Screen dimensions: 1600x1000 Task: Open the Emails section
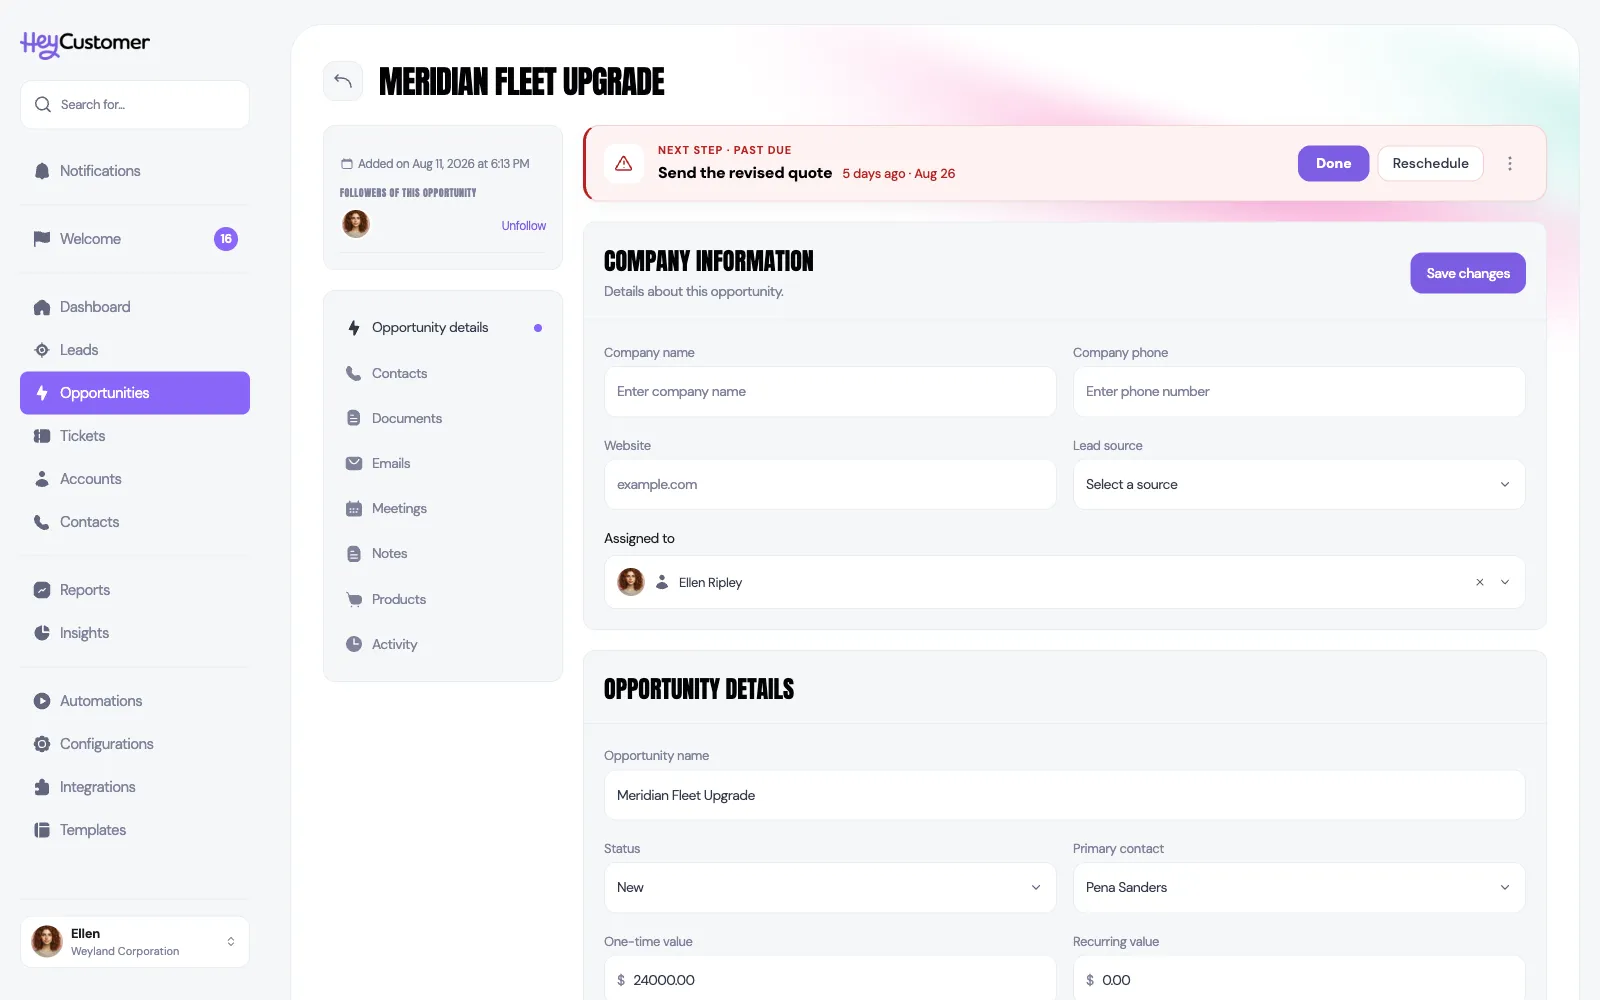coord(443,463)
